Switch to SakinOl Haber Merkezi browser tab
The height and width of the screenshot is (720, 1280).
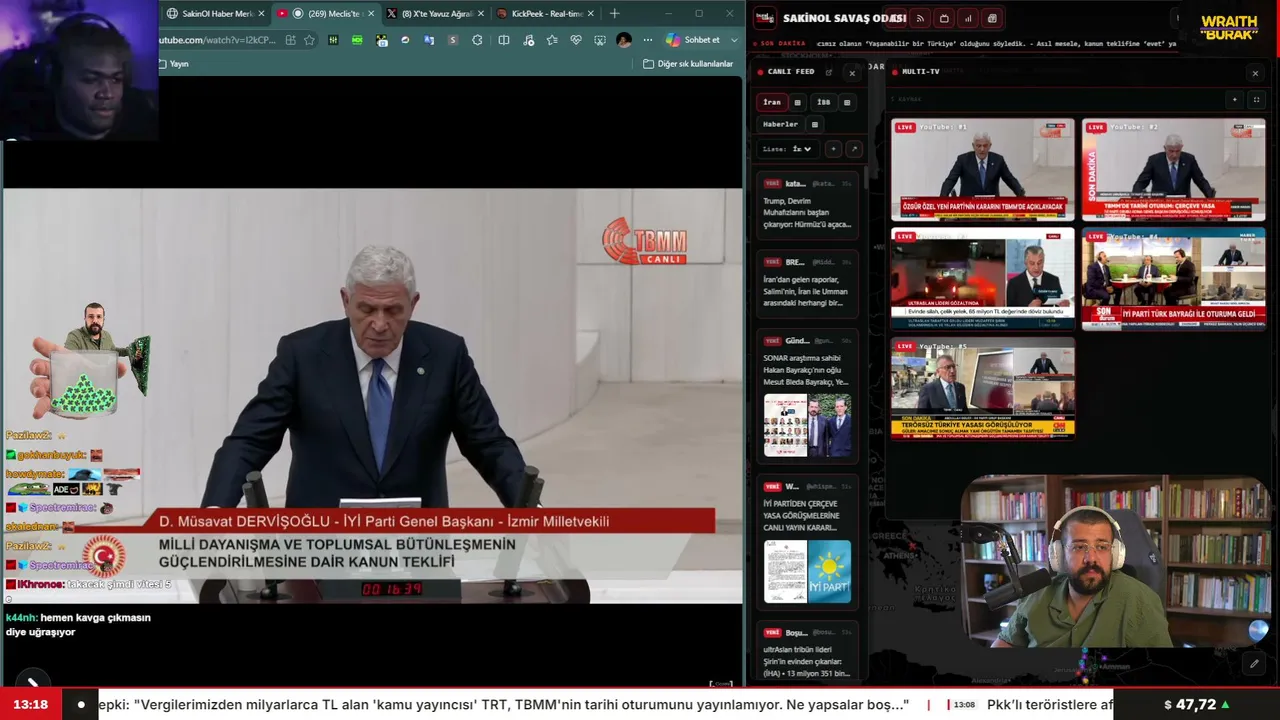(x=215, y=14)
